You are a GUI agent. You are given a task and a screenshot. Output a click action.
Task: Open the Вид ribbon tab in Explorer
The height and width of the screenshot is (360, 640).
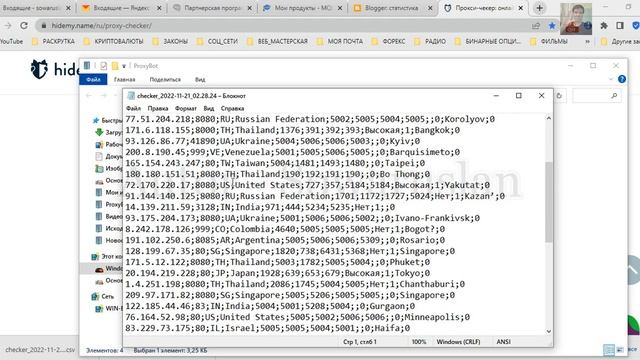pos(200,80)
